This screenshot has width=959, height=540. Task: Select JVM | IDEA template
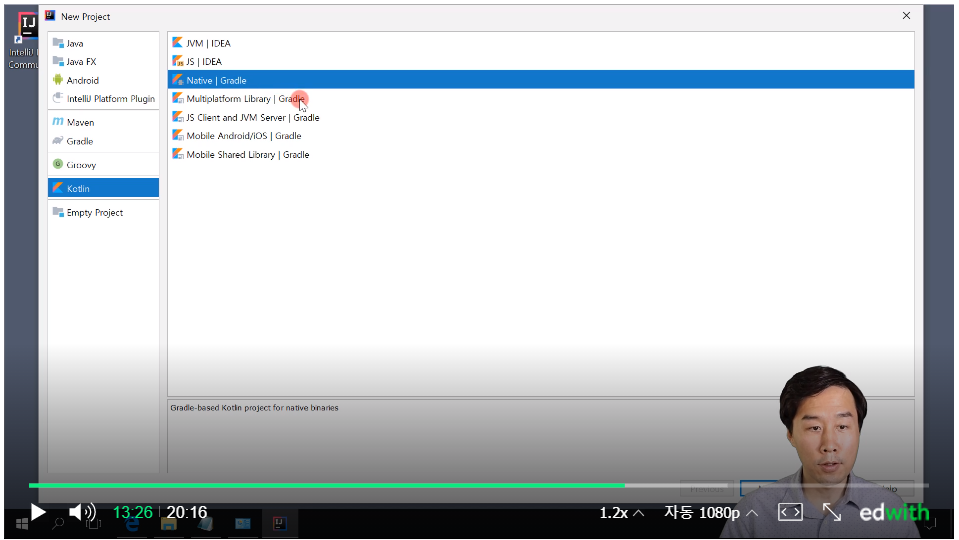pos(541,43)
